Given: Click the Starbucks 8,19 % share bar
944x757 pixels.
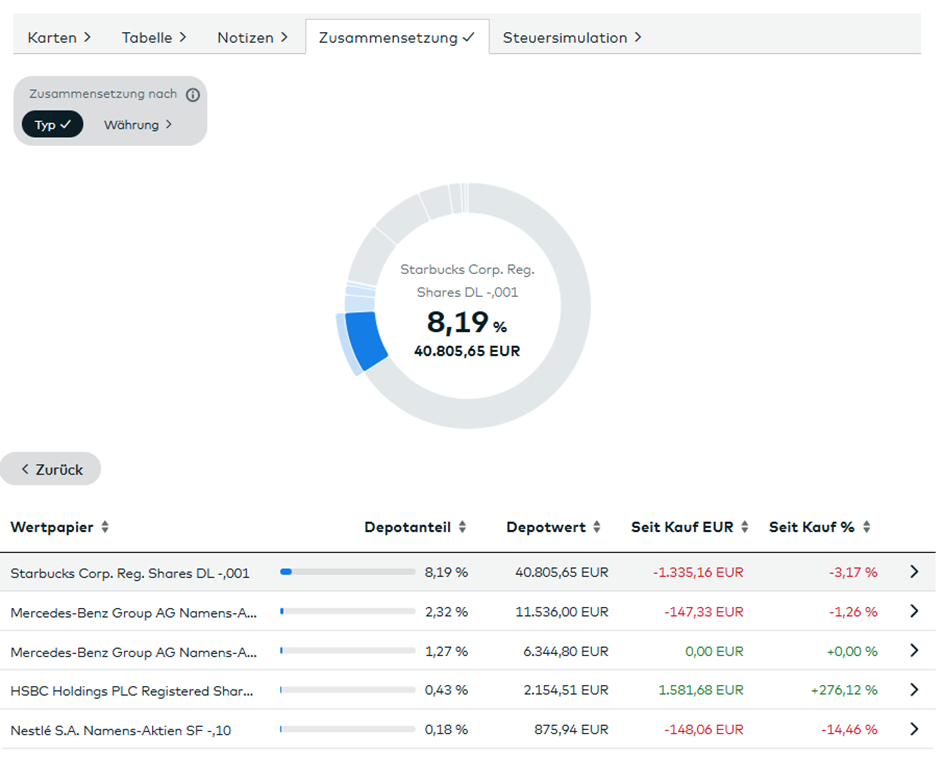Looking at the screenshot, I should click(347, 572).
